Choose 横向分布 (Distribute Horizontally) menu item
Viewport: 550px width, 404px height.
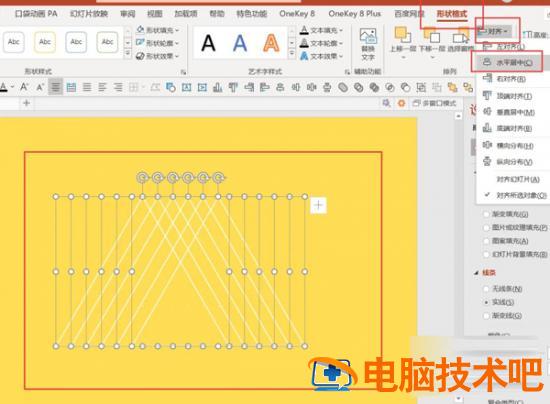510,145
